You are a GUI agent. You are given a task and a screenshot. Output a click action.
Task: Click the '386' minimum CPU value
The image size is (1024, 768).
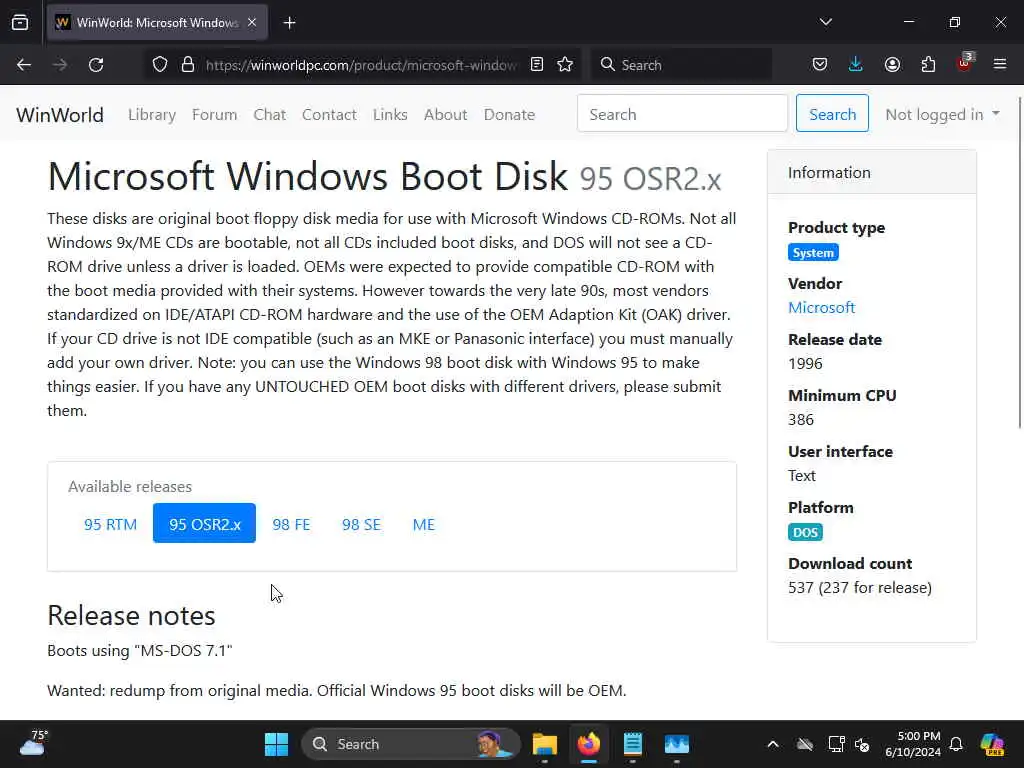(x=801, y=419)
